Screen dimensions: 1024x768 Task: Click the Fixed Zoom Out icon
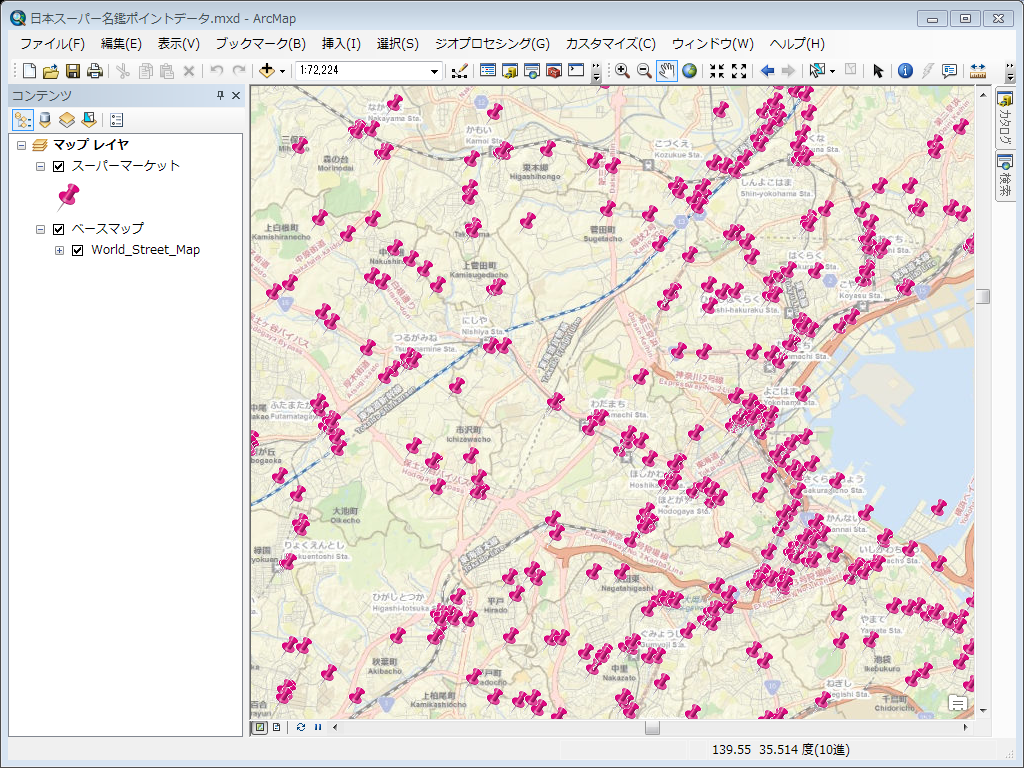pyautogui.click(x=739, y=71)
